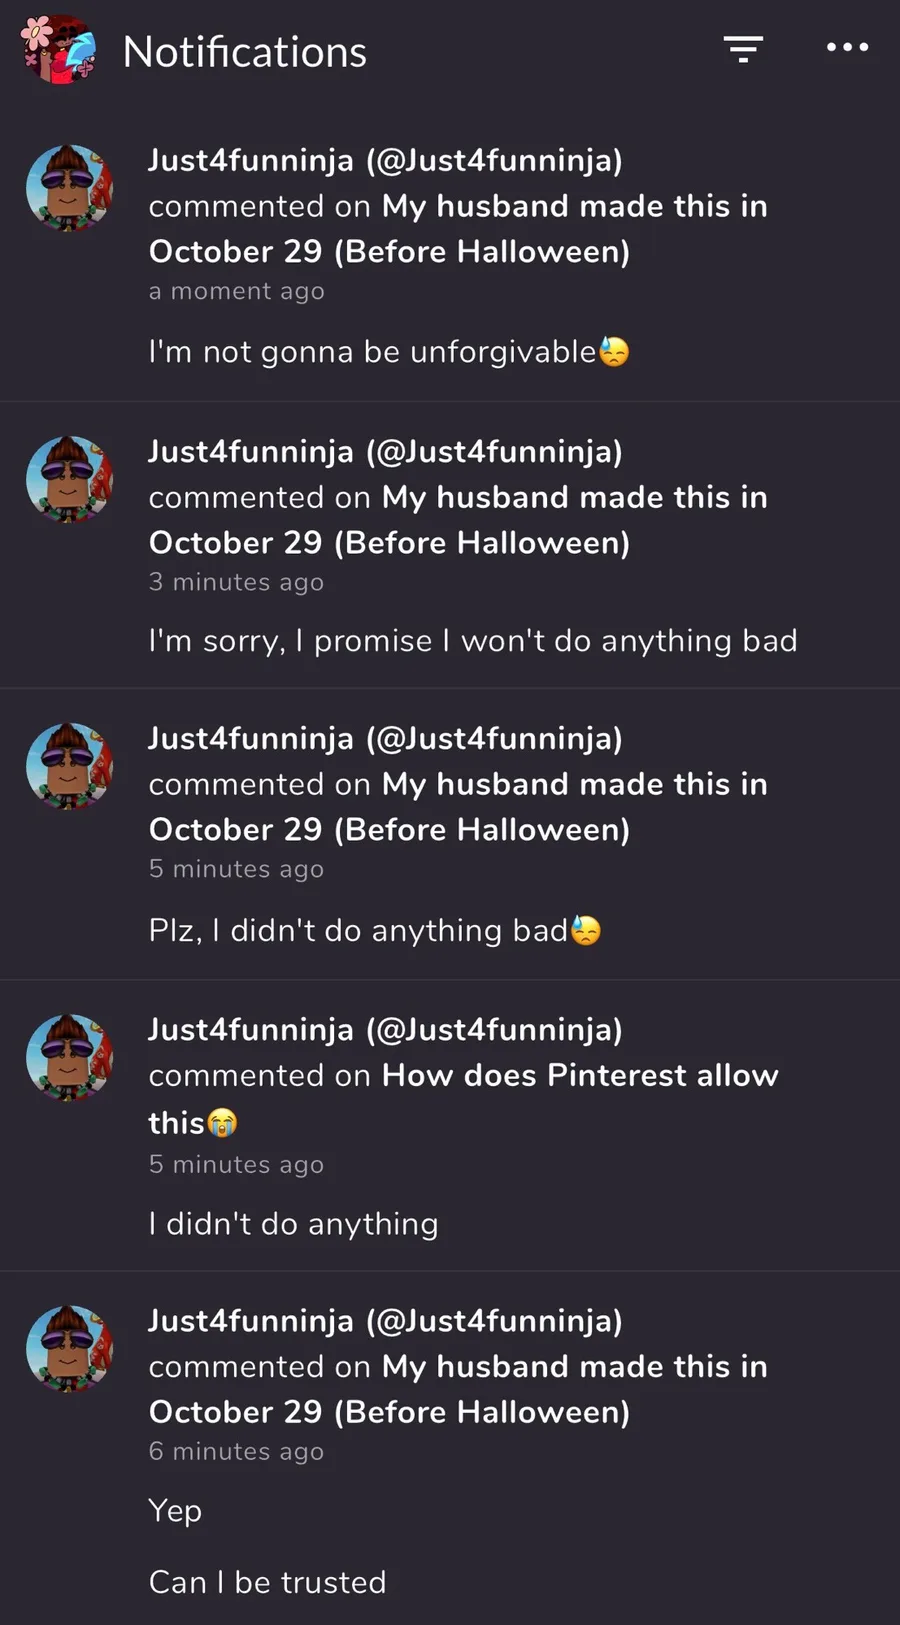
Task: Tap the "Yep" comment text
Action: tap(175, 1511)
